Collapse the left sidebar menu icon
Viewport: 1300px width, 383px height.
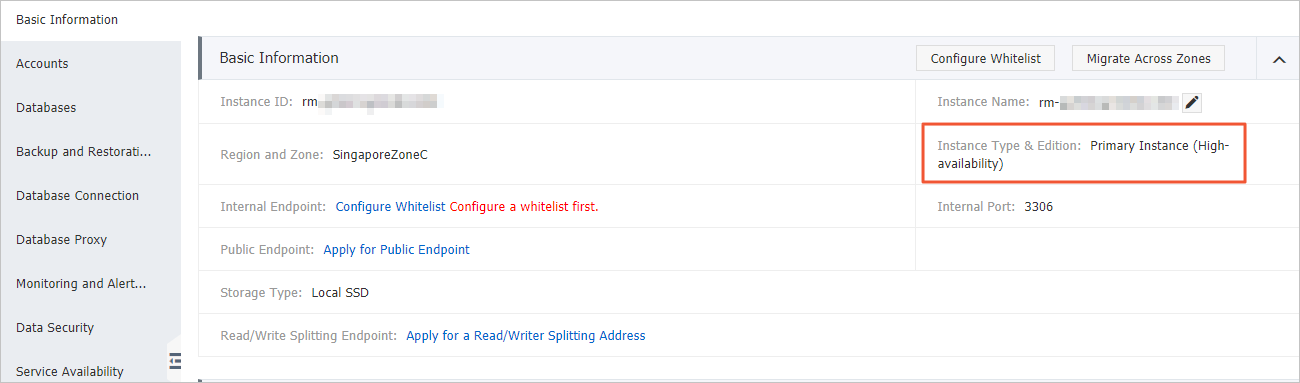coord(174,359)
